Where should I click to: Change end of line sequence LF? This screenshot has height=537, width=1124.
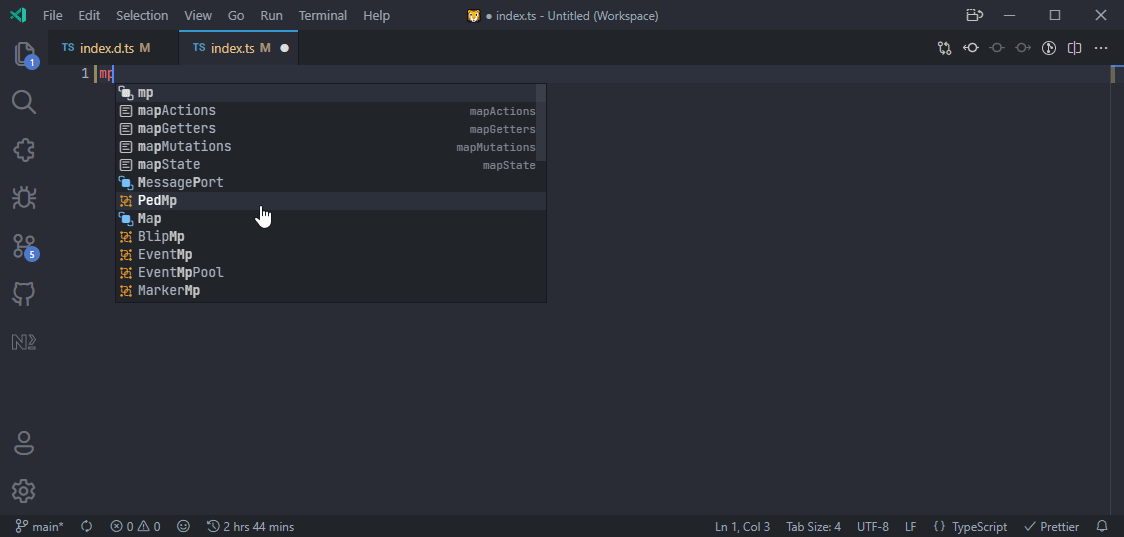[x=910, y=527]
